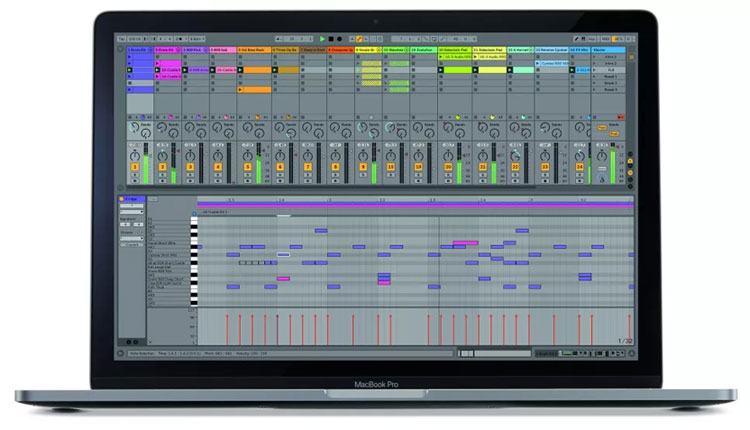
Task: Toggle the arrangement Loop switch
Action: (434, 39)
